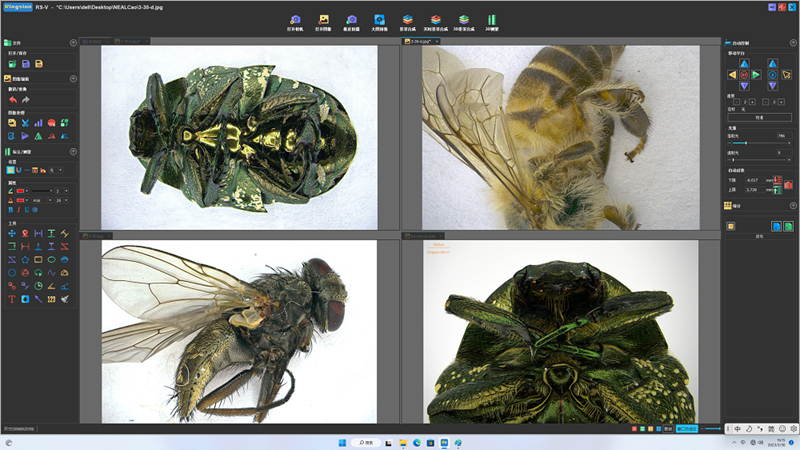800x450 pixels.
Task: Select the green ellipse measurement tool
Action: coord(52,260)
